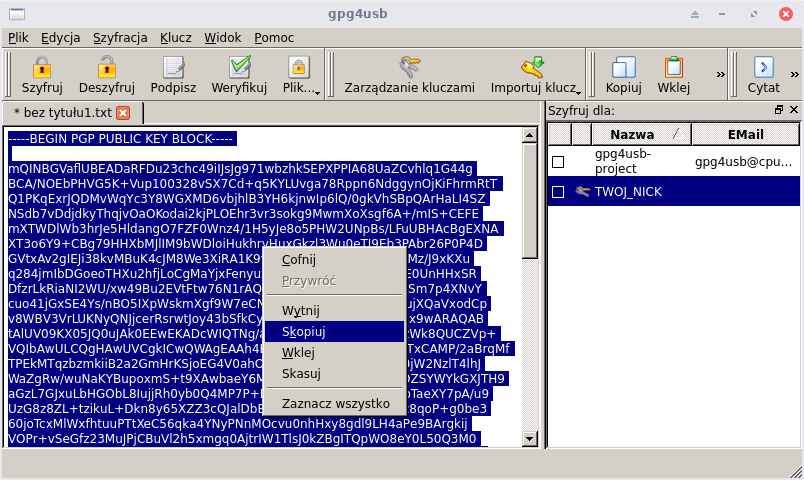This screenshot has width=804, height=480.
Task: Open the Szyfracja menu
Action: [120, 38]
